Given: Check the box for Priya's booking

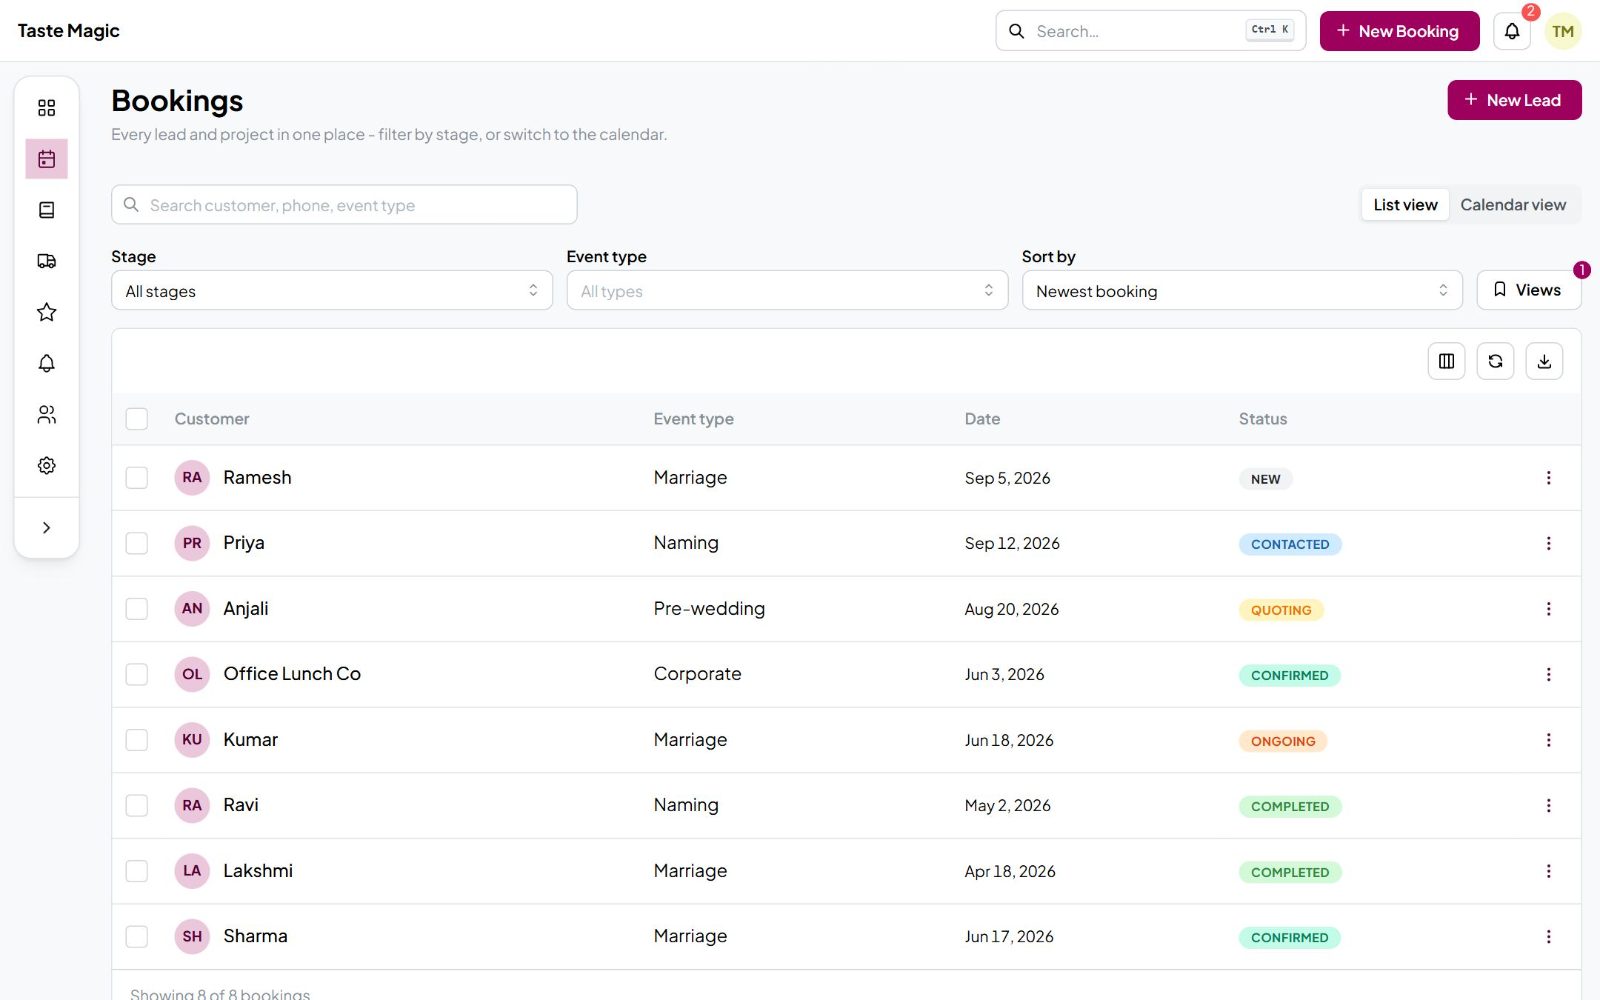Looking at the screenshot, I should tap(137, 543).
